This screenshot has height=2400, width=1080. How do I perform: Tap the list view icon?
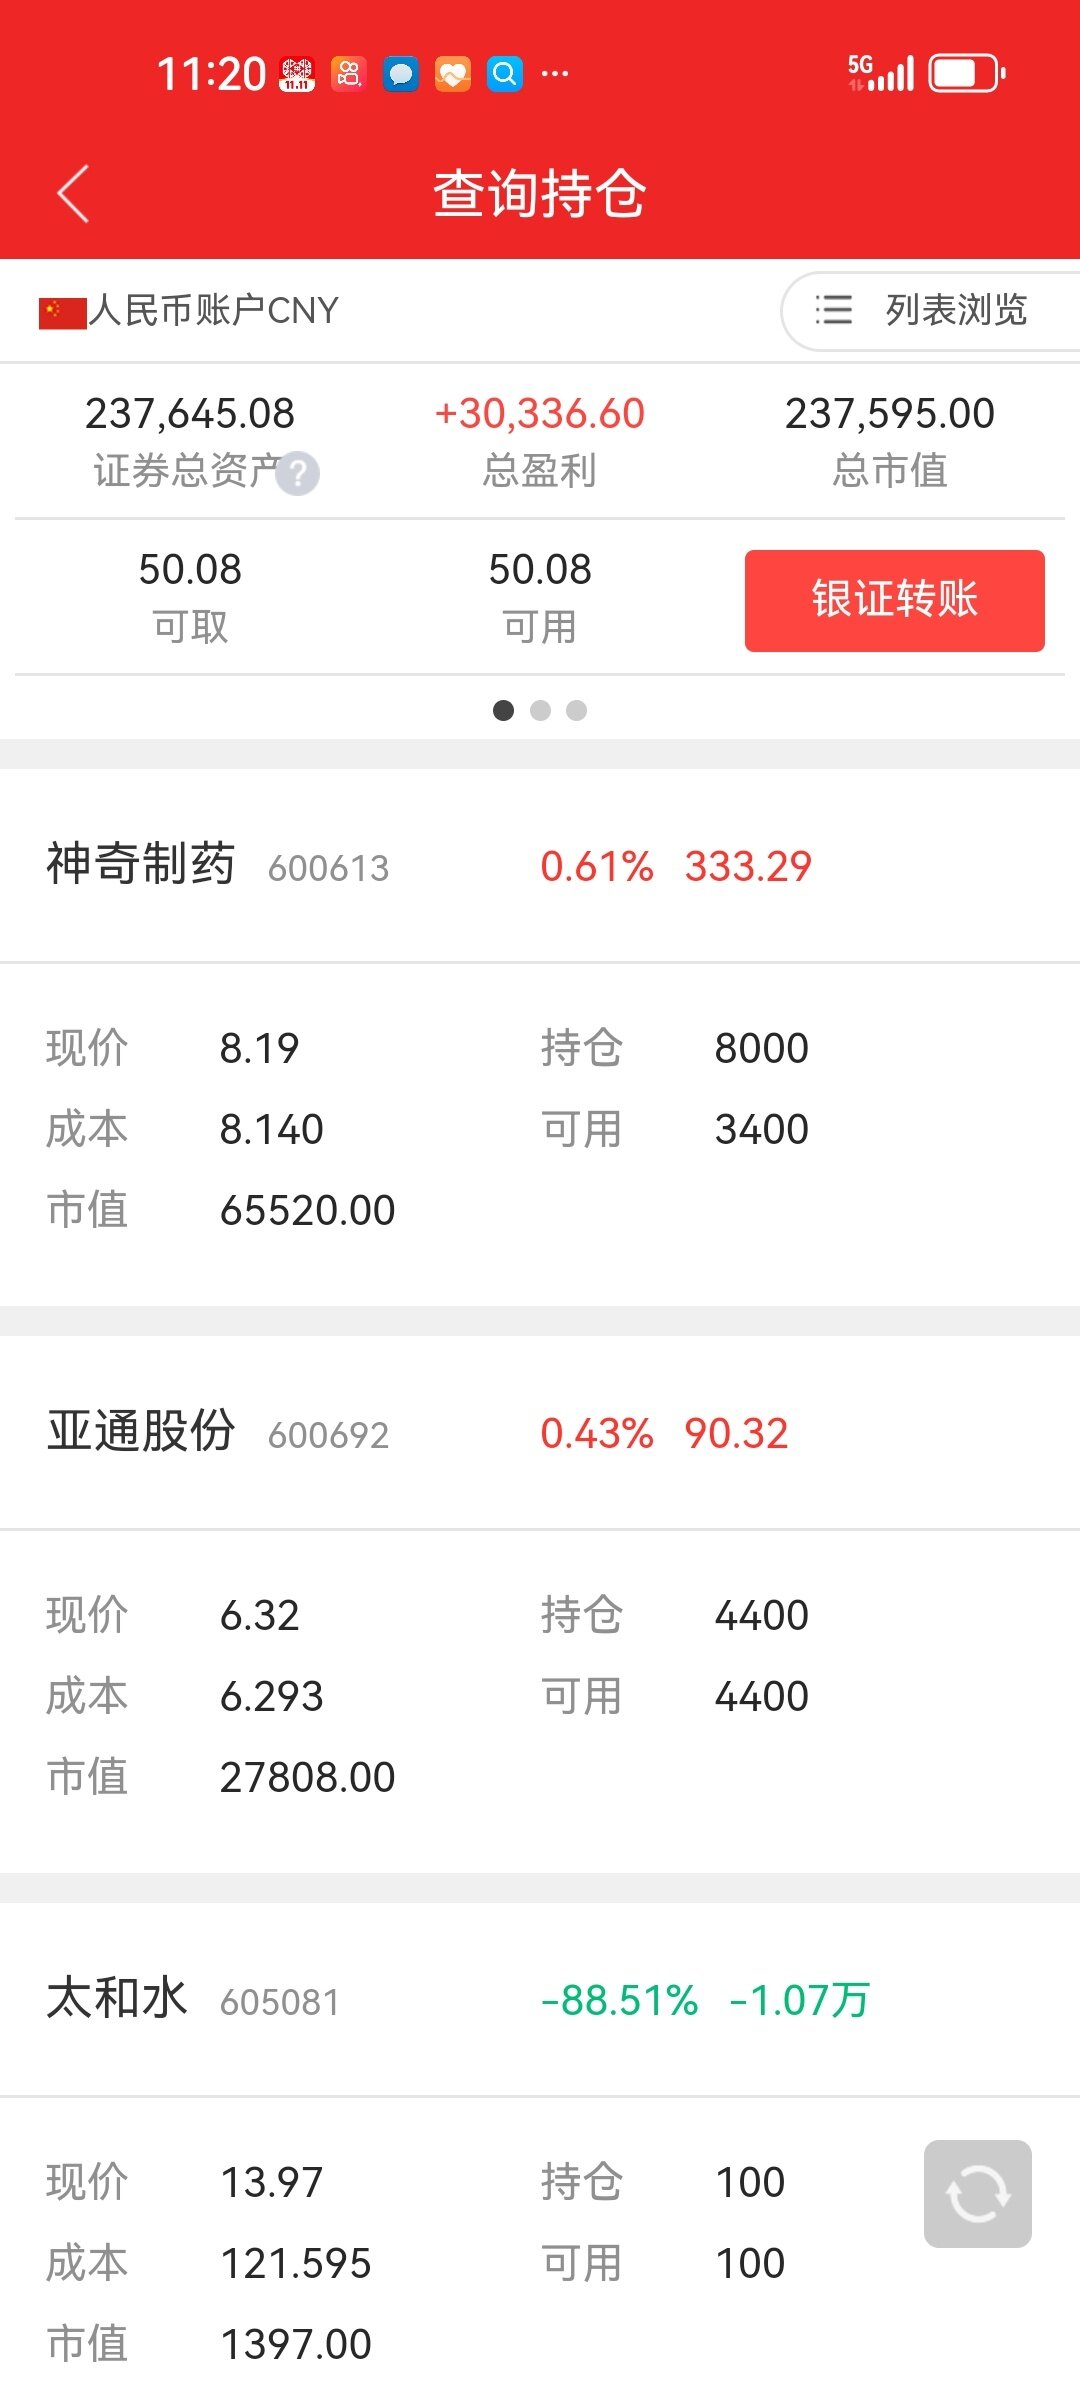833,310
